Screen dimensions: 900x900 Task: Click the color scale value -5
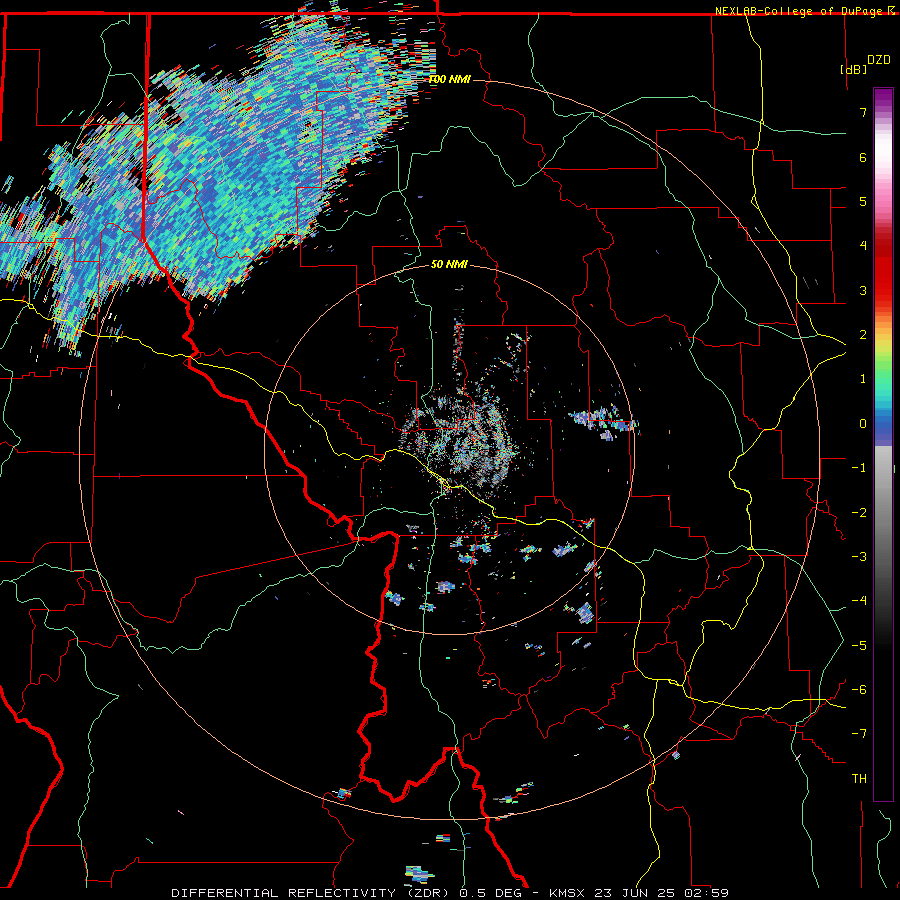tap(859, 646)
